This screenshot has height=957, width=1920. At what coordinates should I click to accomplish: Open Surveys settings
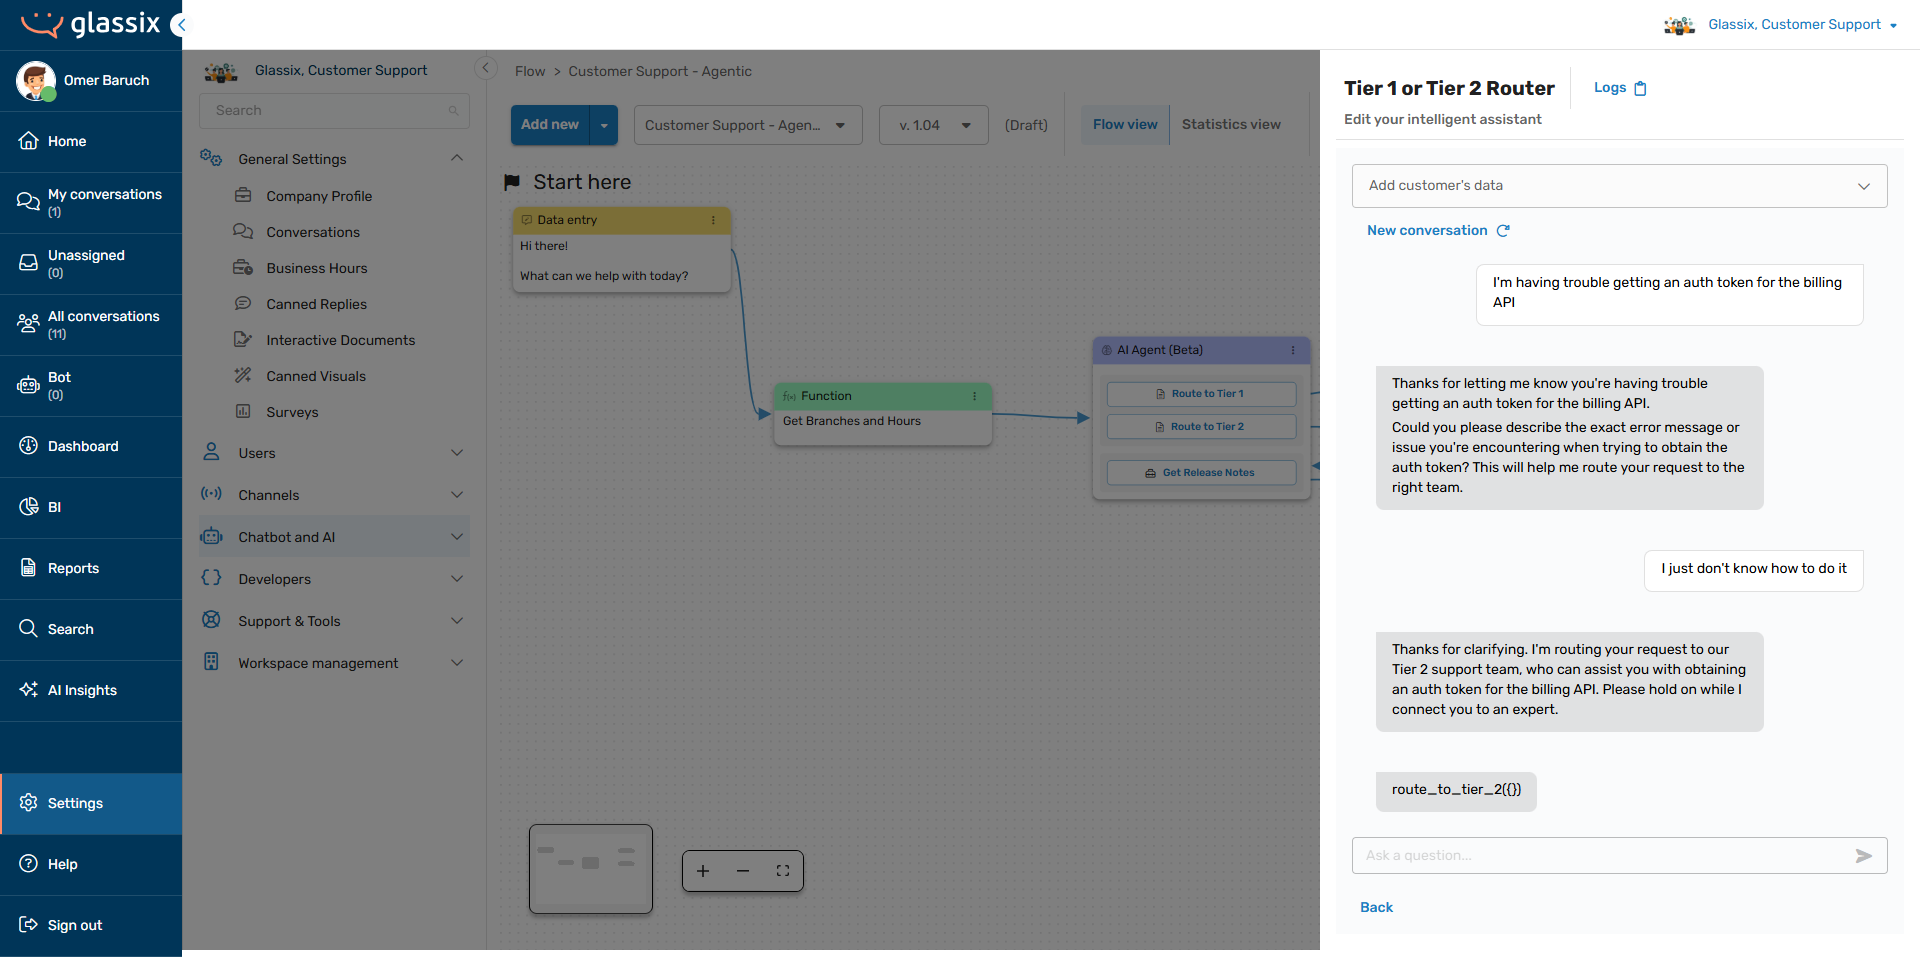click(292, 412)
